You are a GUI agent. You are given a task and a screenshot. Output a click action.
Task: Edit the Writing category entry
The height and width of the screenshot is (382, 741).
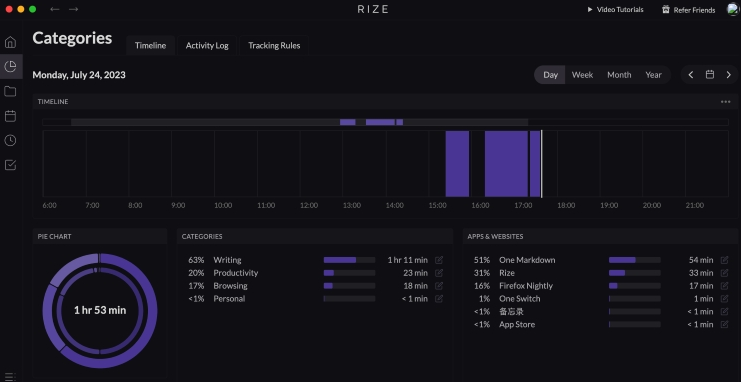point(439,260)
